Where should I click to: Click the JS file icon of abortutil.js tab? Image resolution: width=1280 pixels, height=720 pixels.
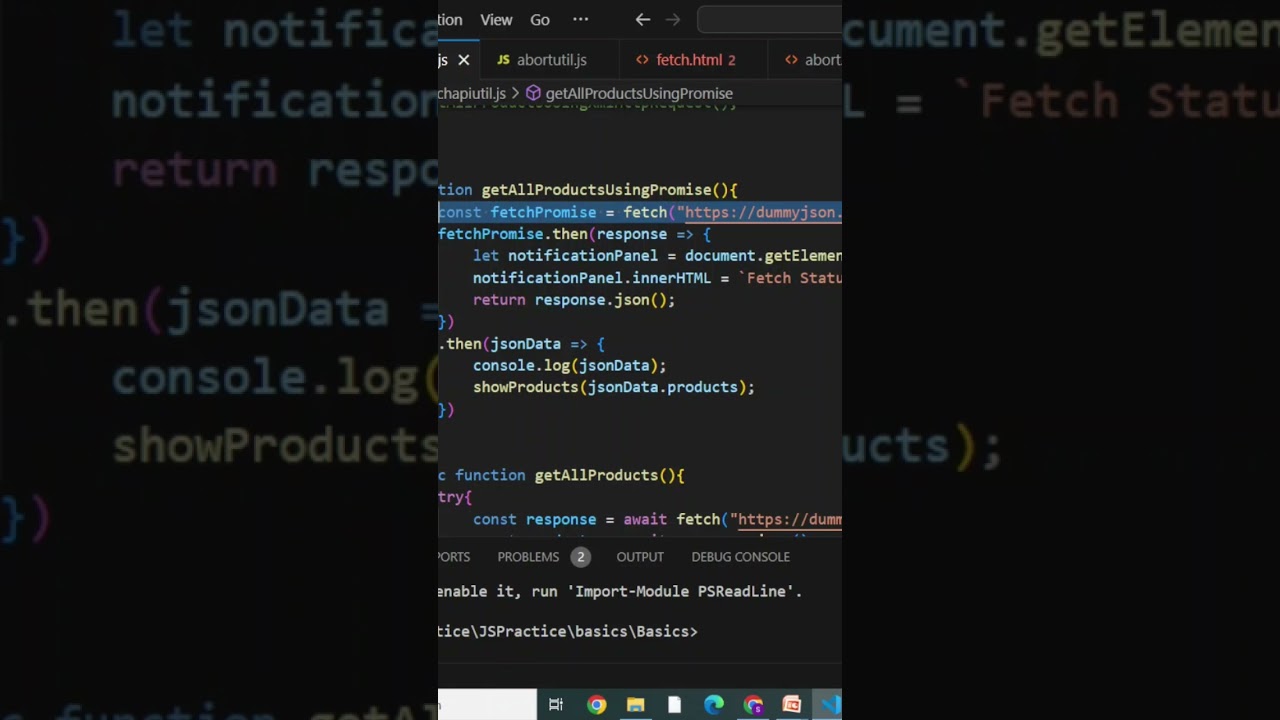pos(503,60)
